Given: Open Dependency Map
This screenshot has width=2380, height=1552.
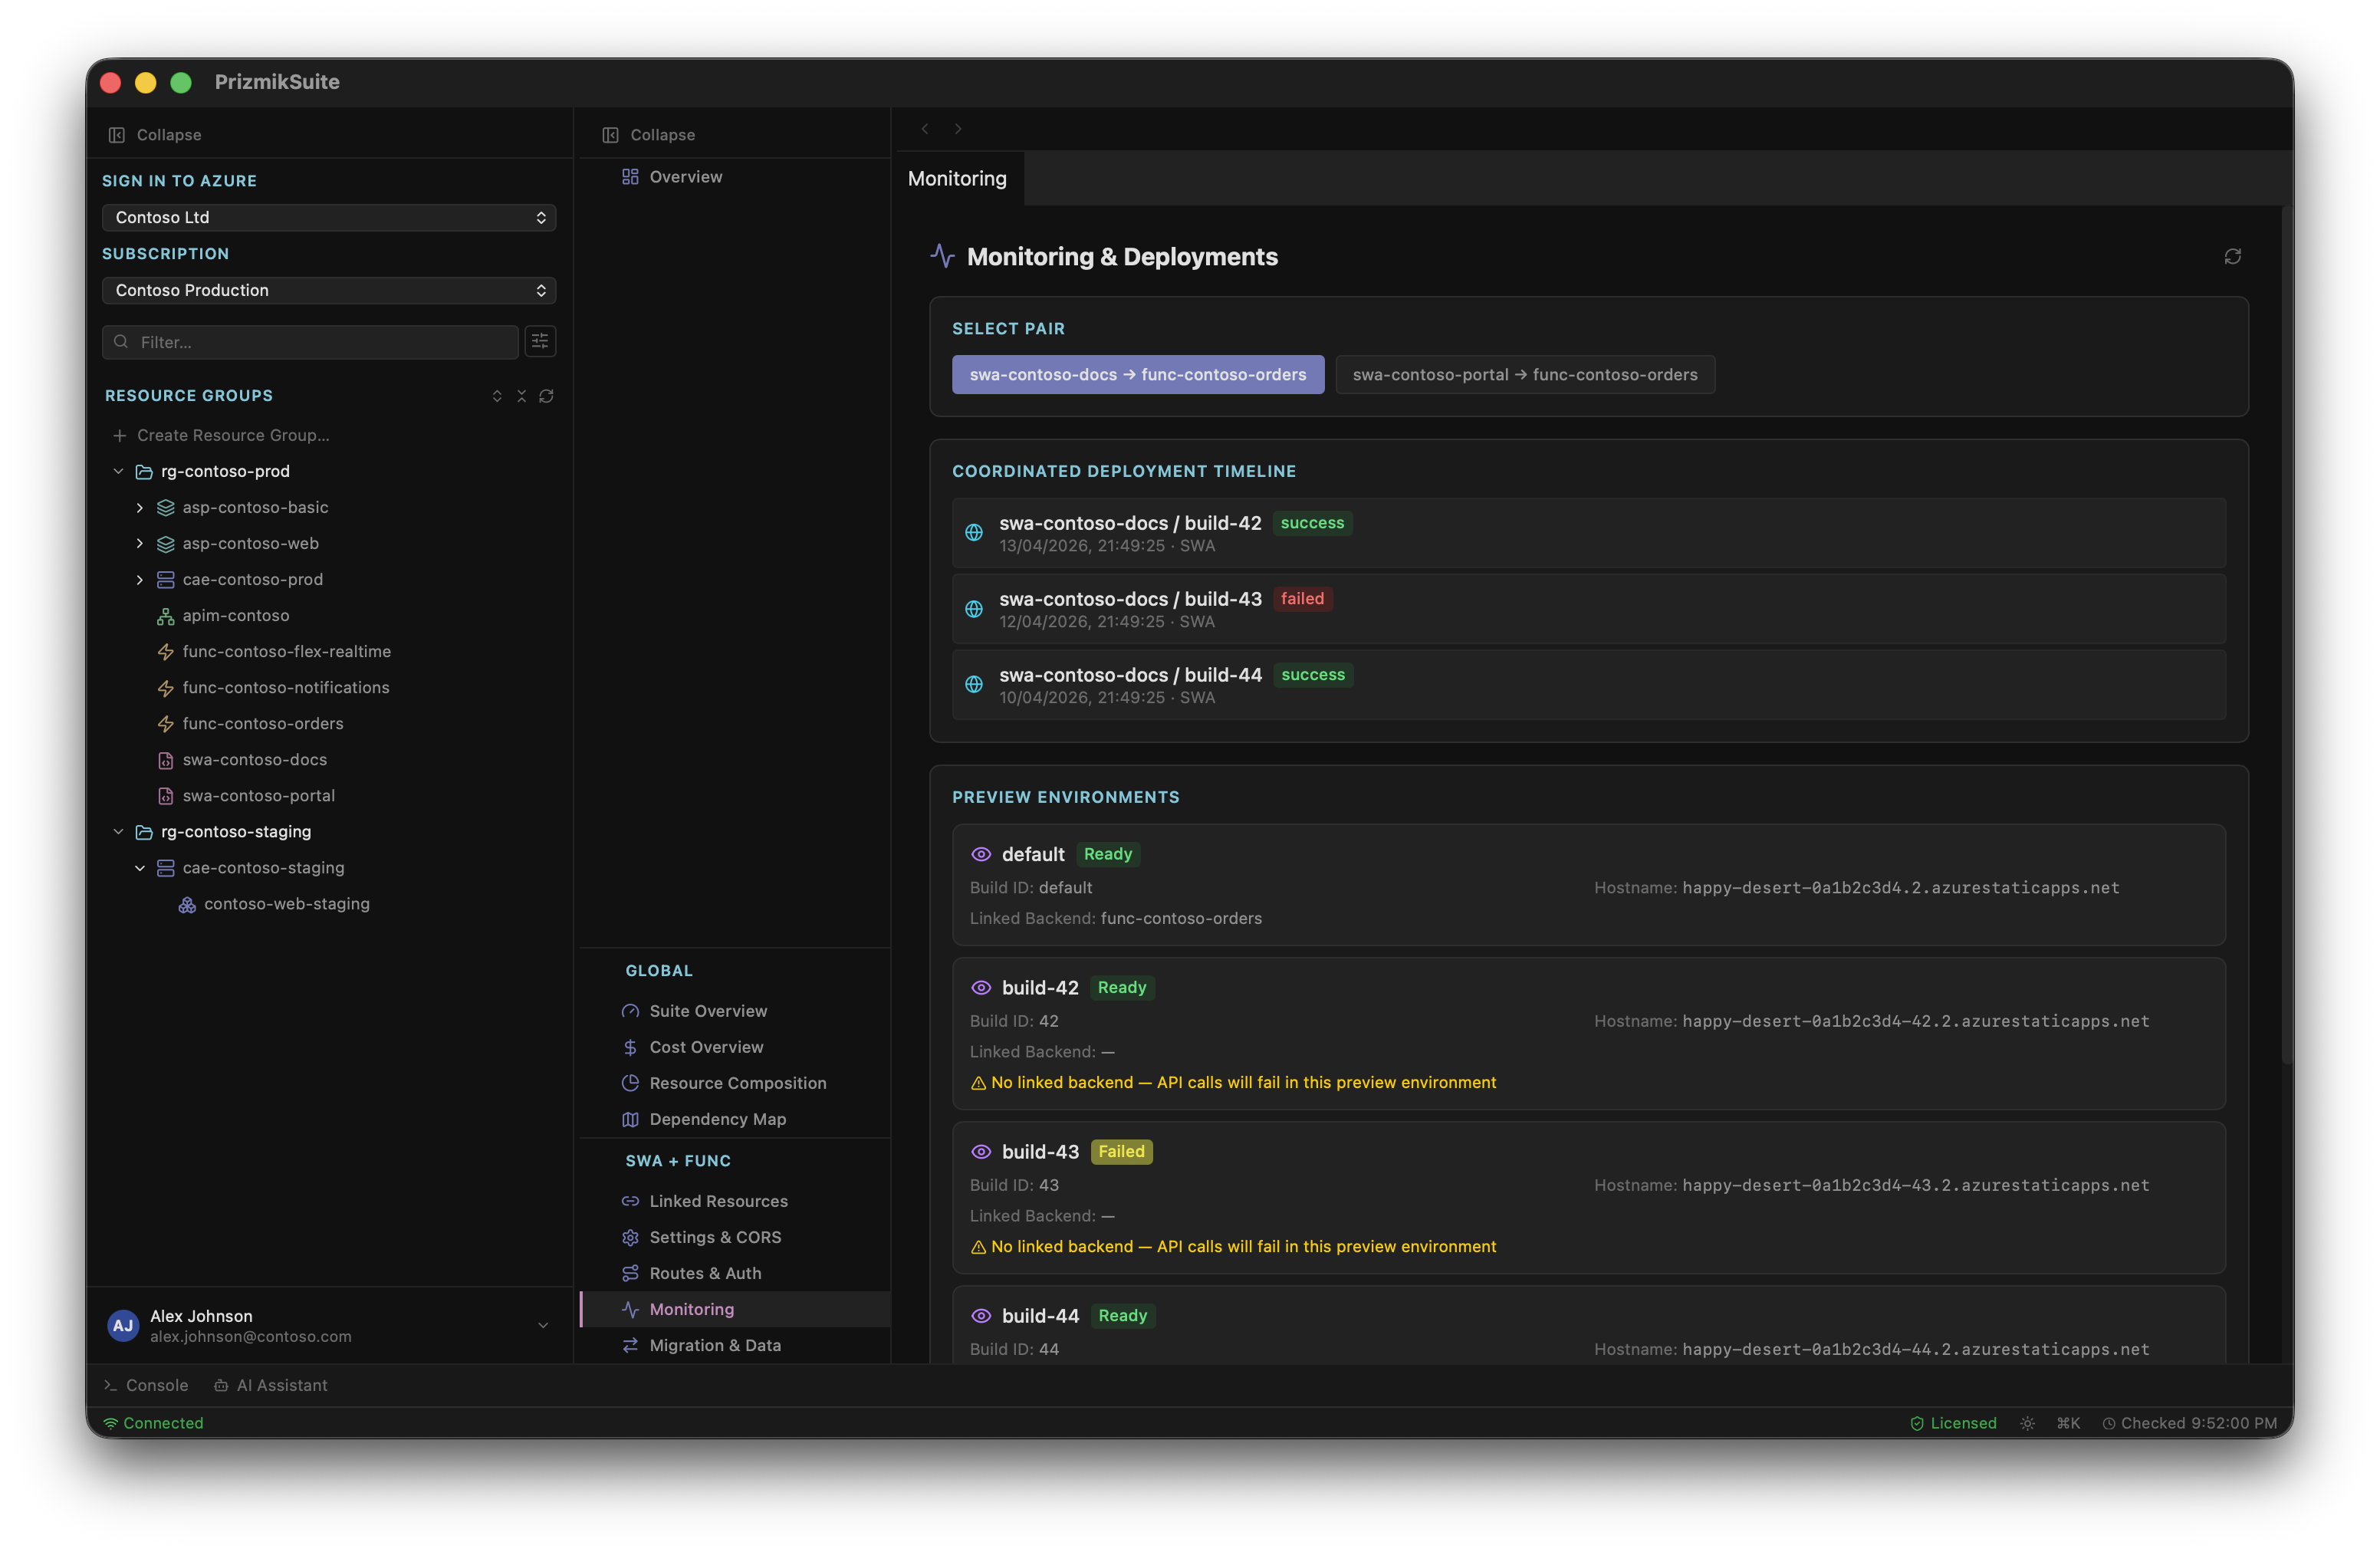Looking at the screenshot, I should [x=735, y=1119].
